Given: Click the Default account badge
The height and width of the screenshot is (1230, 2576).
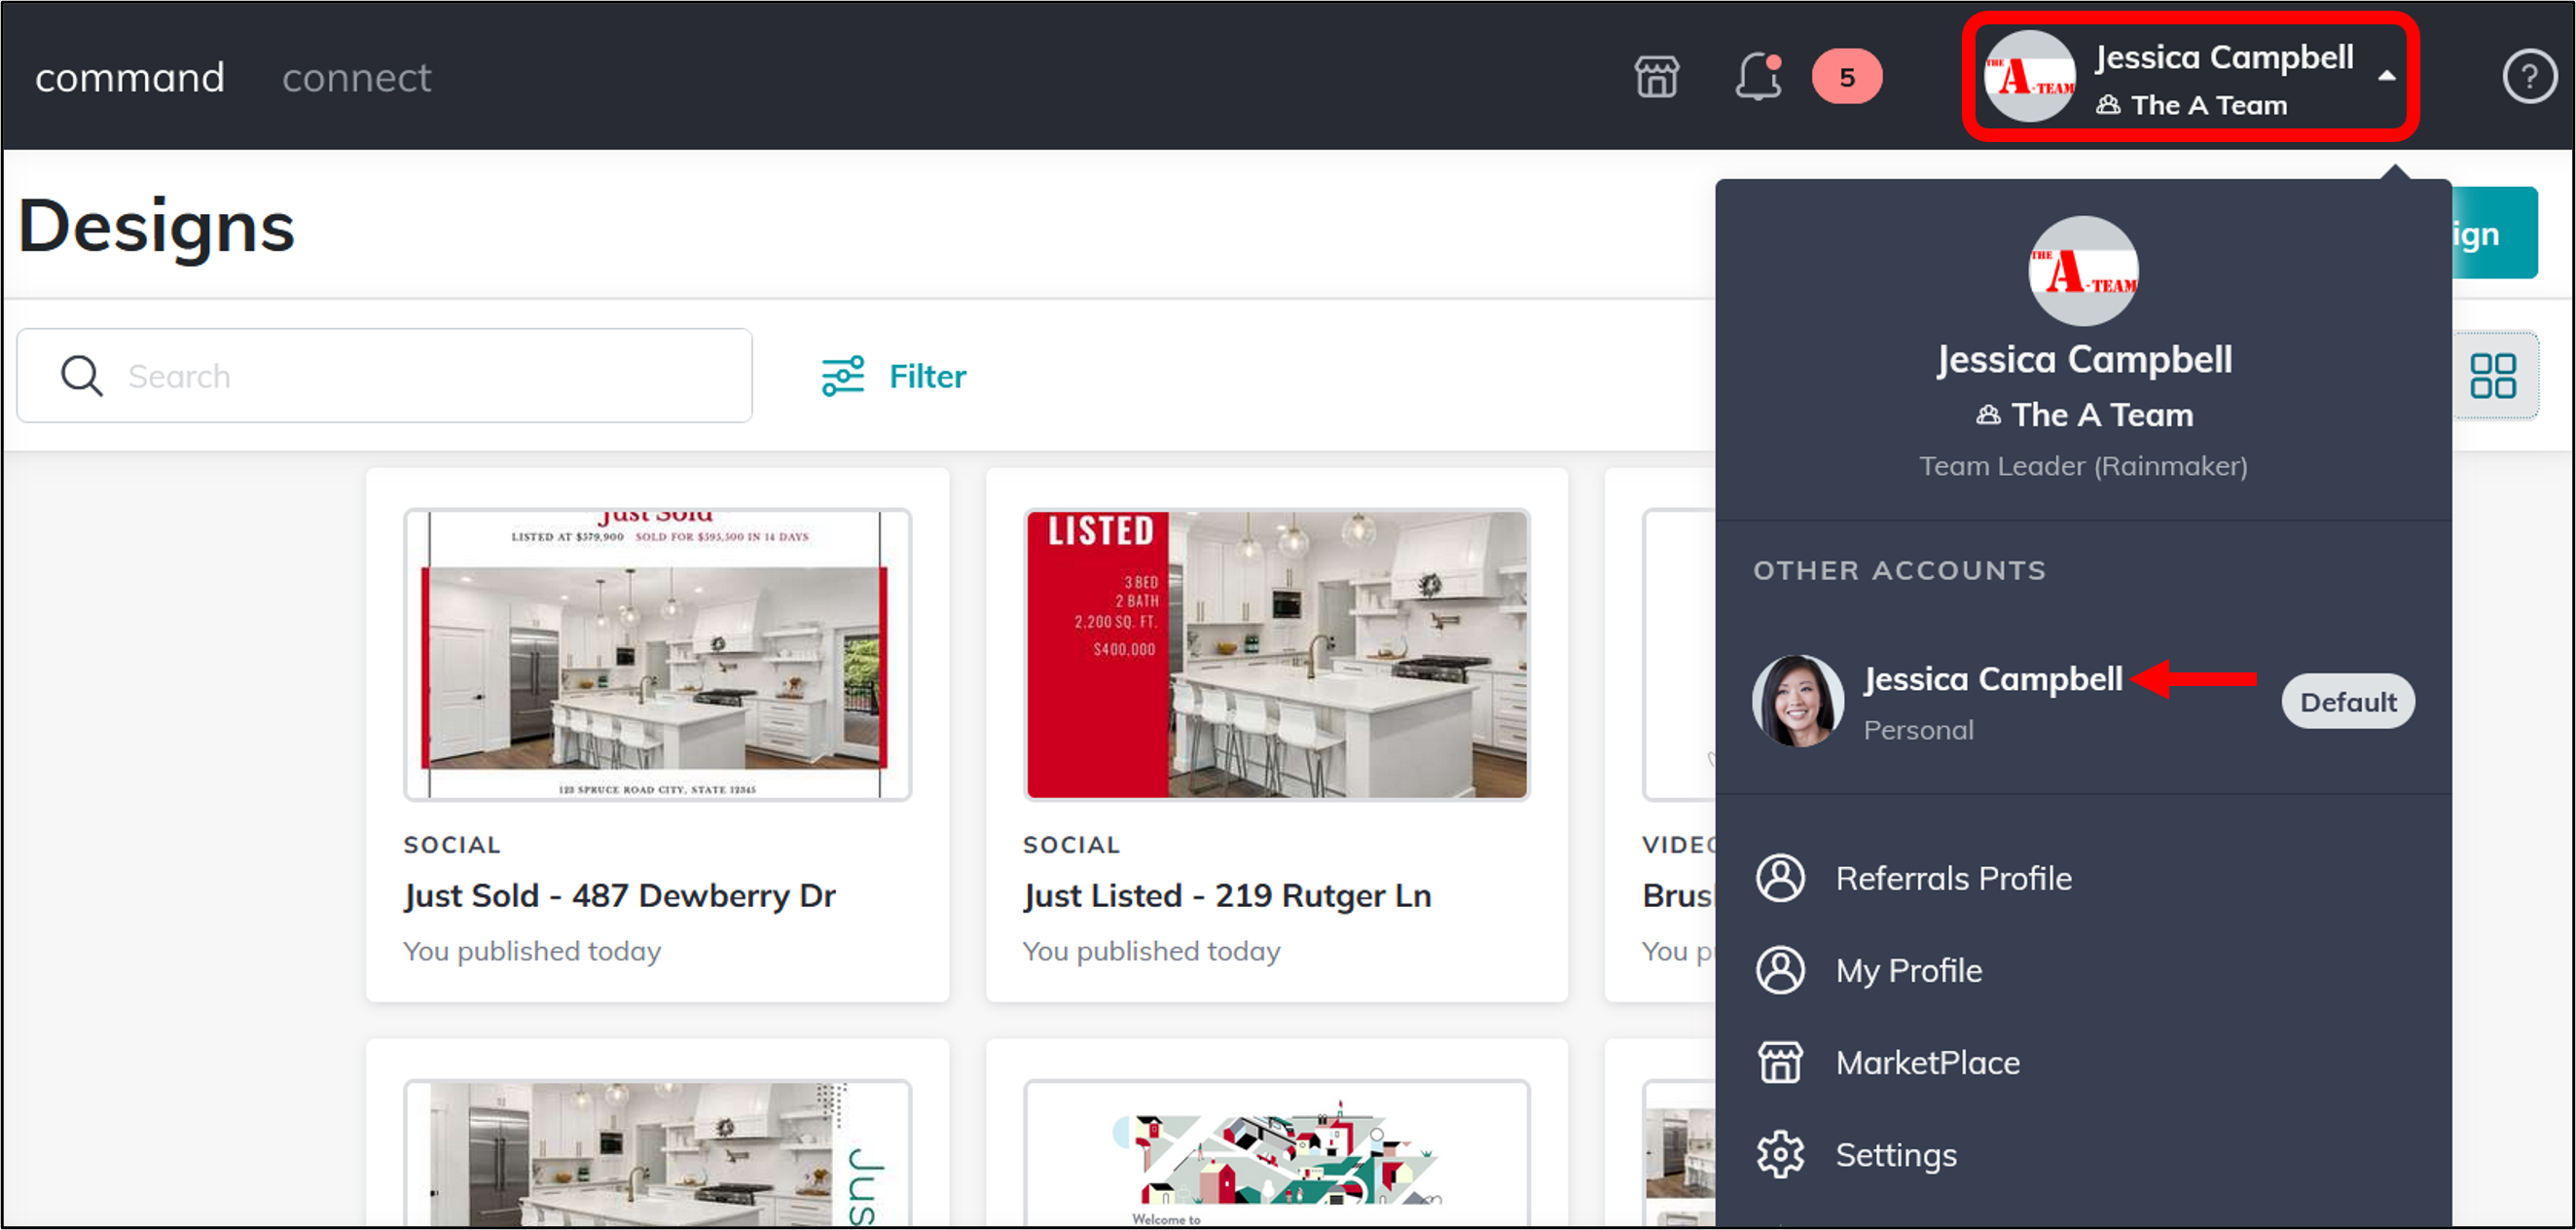Looking at the screenshot, I should click(x=2348, y=701).
